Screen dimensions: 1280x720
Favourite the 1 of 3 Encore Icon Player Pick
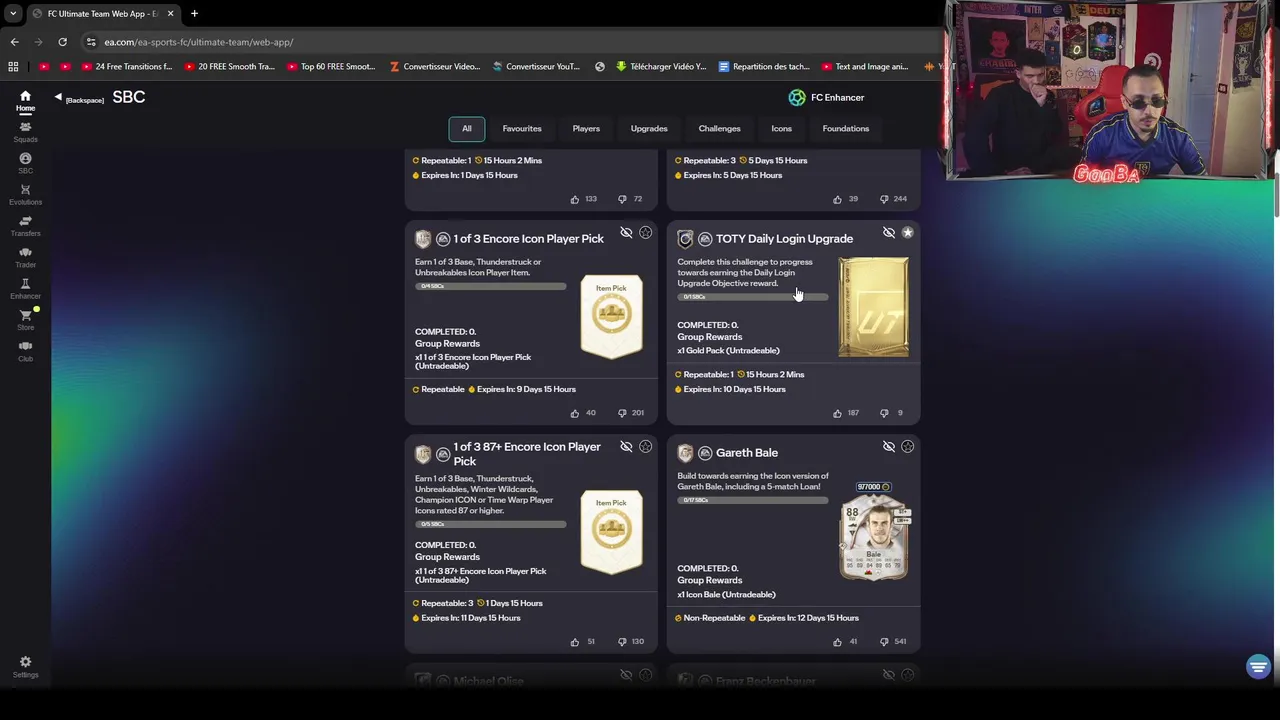coord(645,233)
